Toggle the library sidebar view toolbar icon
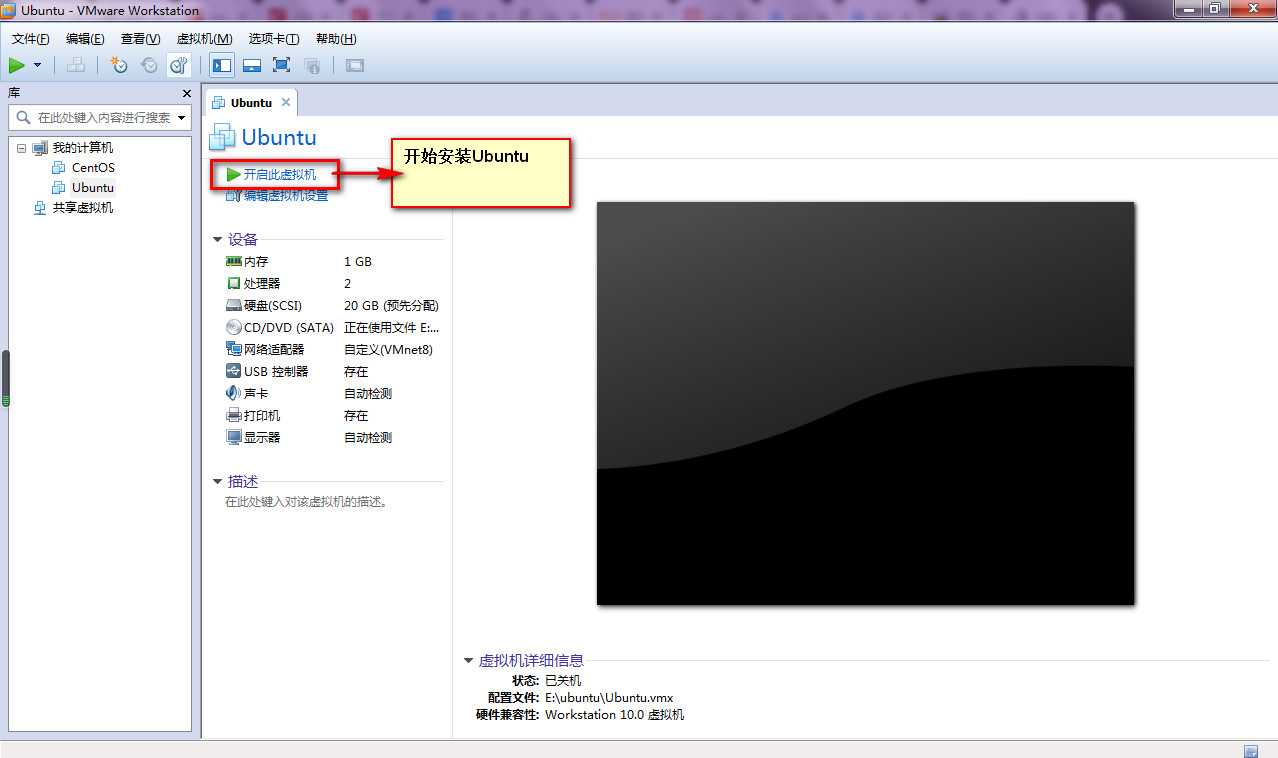This screenshot has height=758, width=1278. click(x=222, y=65)
